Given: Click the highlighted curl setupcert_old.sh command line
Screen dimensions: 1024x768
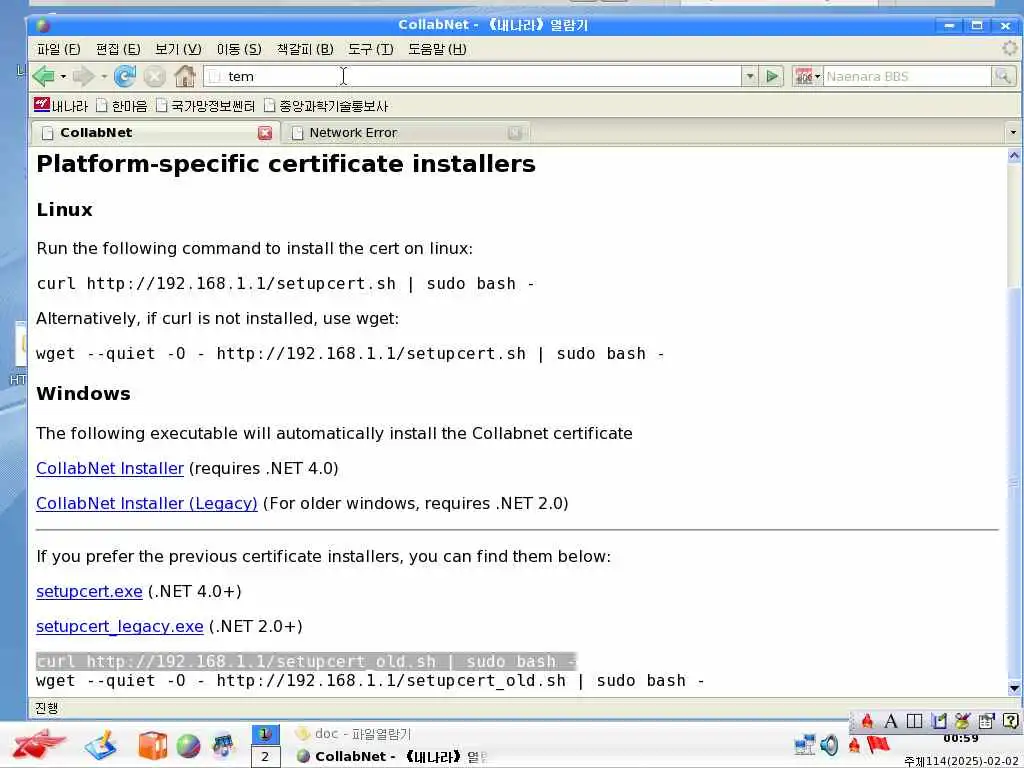Looking at the screenshot, I should [306, 661].
